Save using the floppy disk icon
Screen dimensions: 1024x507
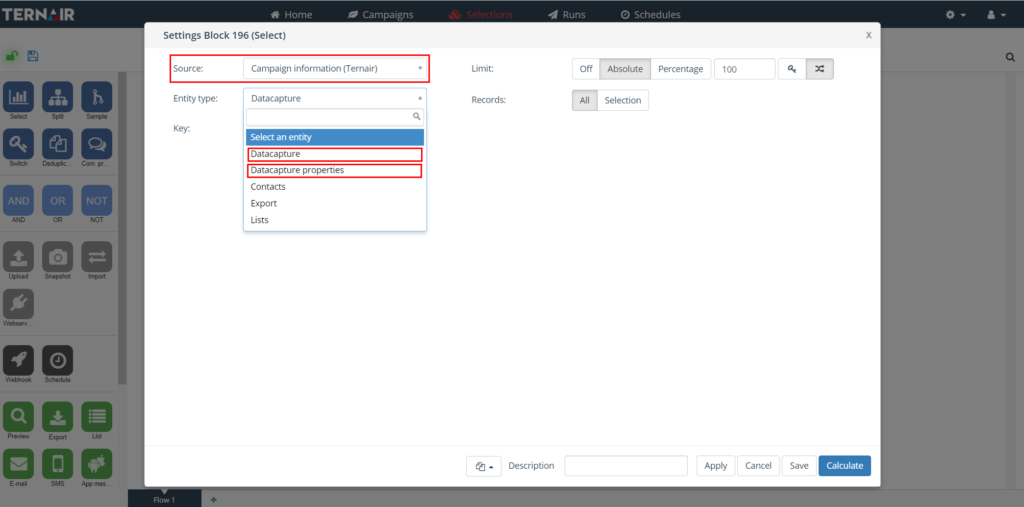point(33,56)
